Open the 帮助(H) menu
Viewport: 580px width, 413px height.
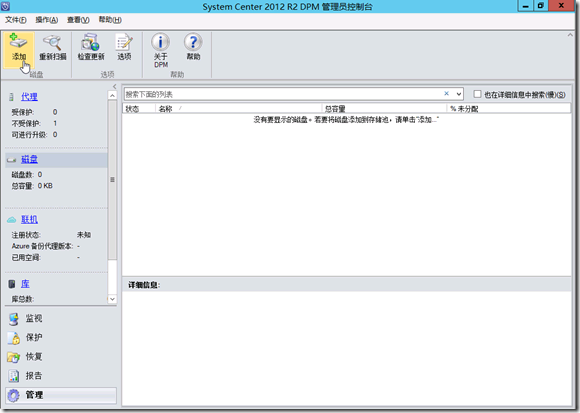[110, 20]
